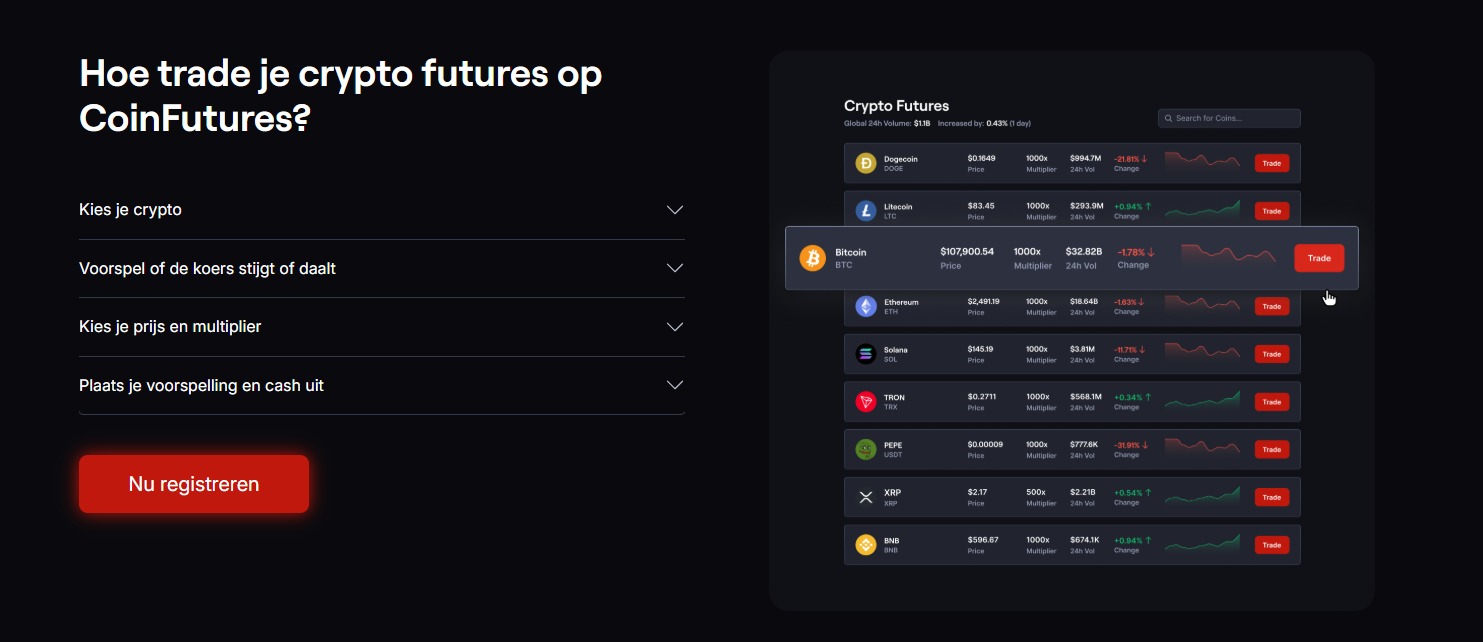1483x642 pixels.
Task: Select the Bitcoin logo in the highlighted row
Action: pyautogui.click(x=812, y=258)
